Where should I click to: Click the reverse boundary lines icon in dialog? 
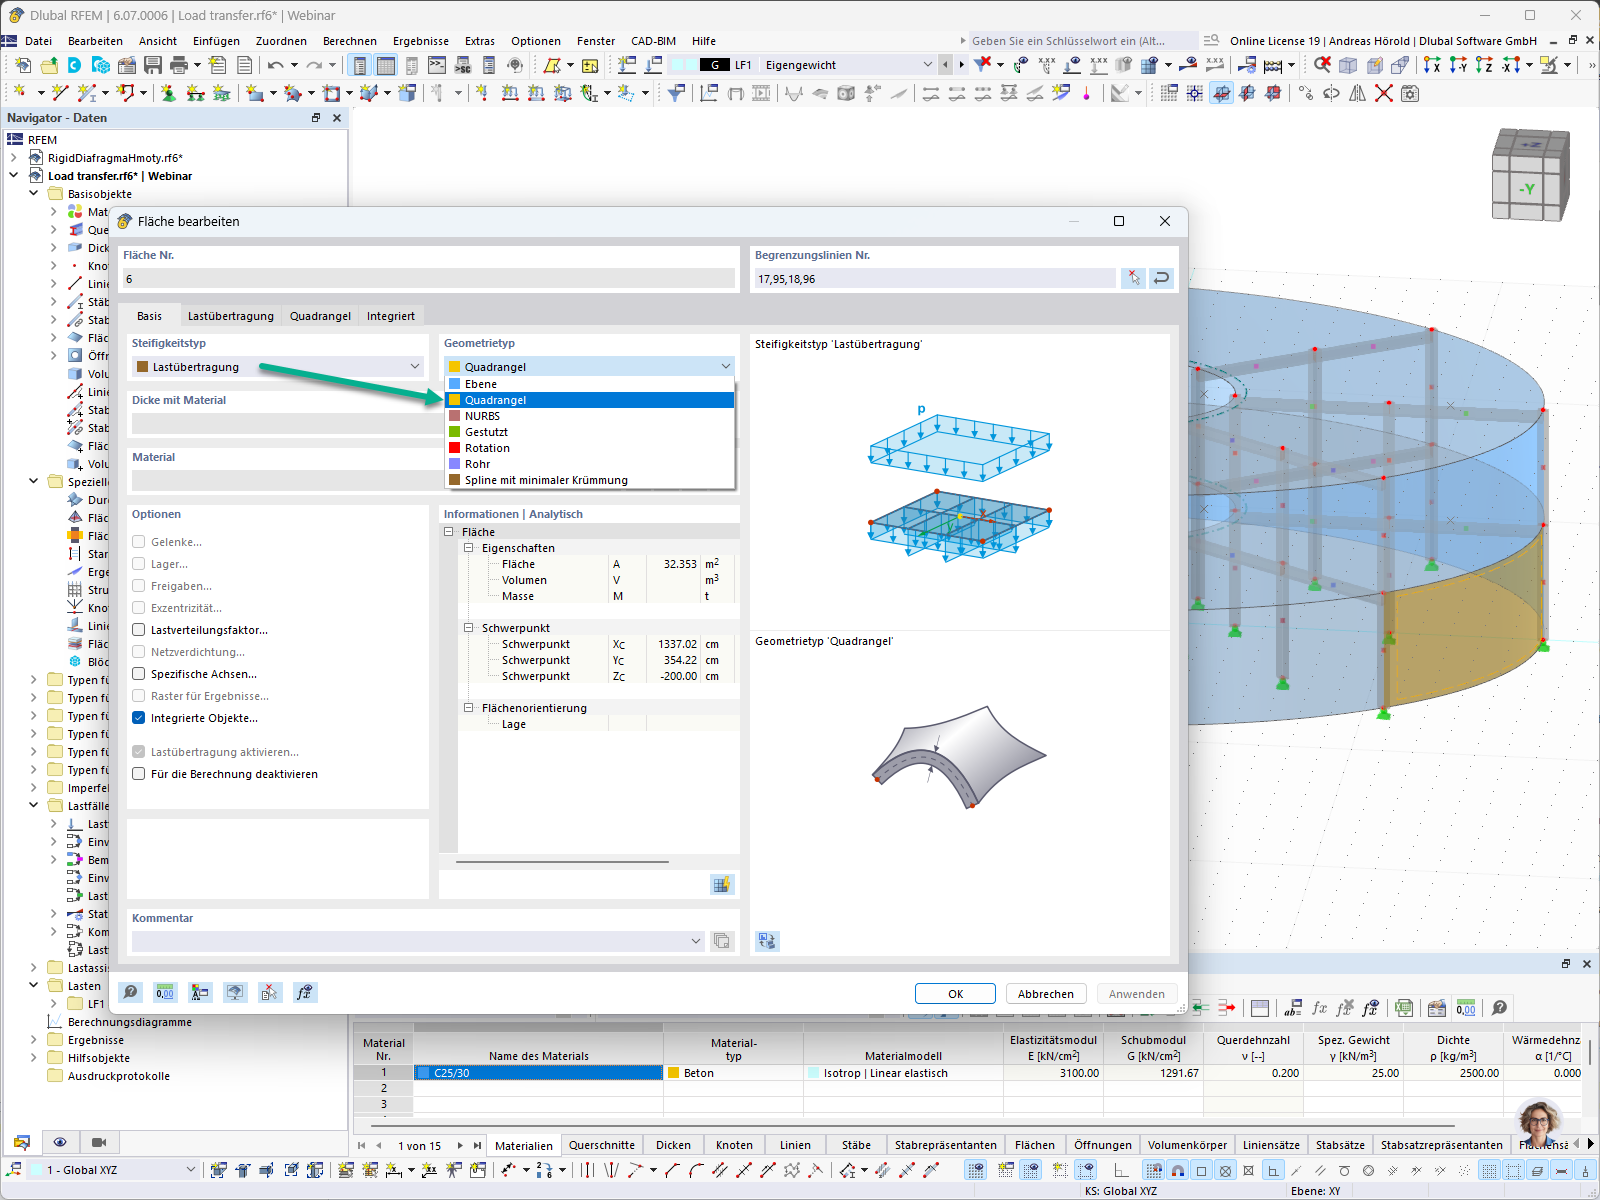click(x=1161, y=278)
